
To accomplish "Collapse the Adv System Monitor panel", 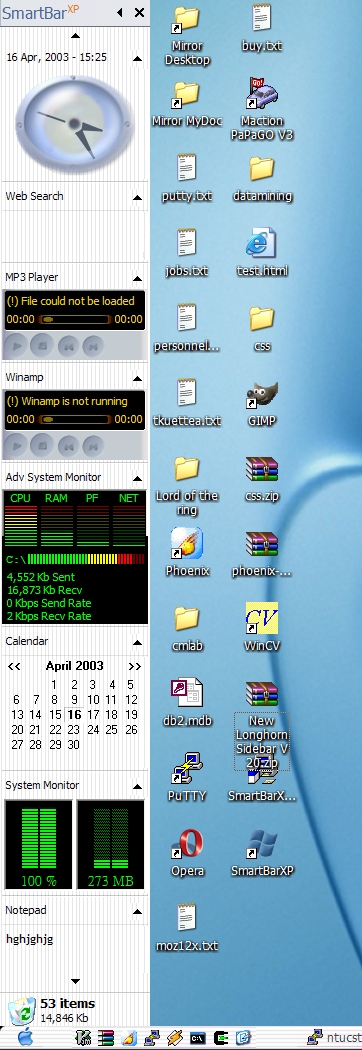I will pos(137,478).
